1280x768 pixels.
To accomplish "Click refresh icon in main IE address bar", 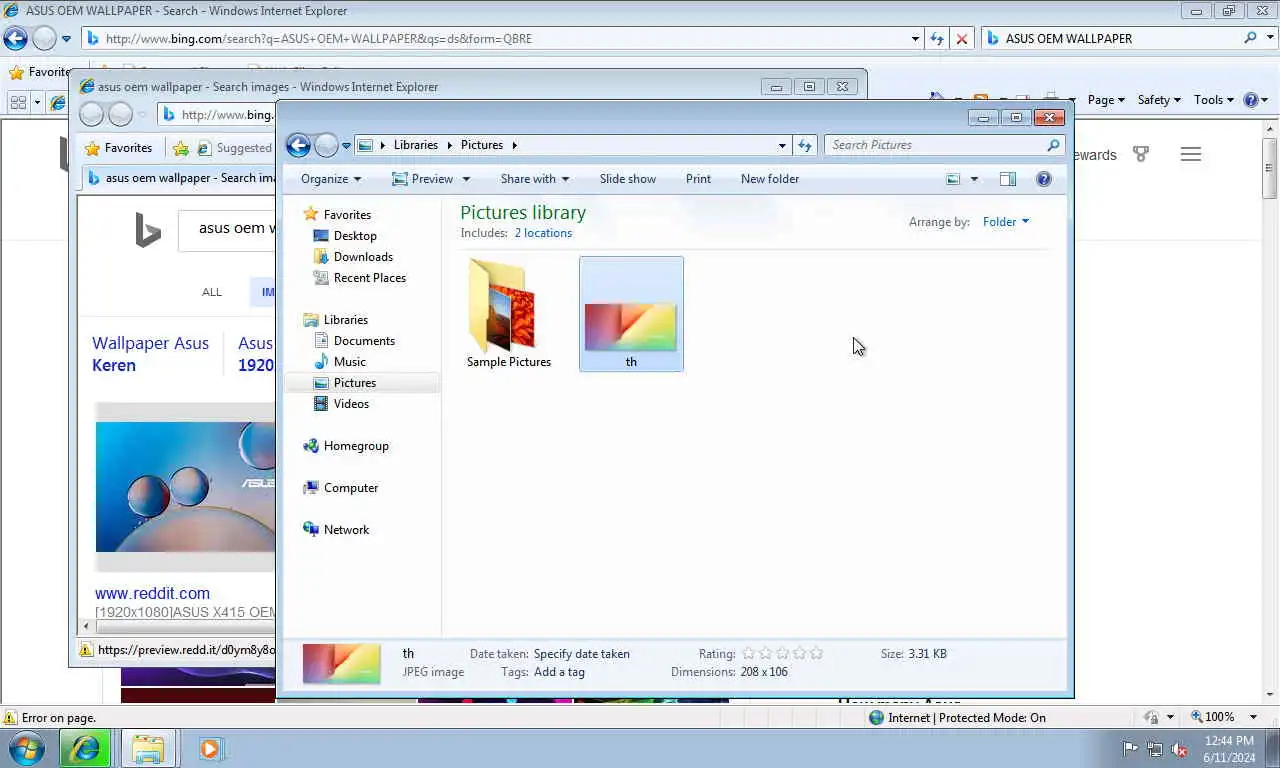I will click(936, 39).
